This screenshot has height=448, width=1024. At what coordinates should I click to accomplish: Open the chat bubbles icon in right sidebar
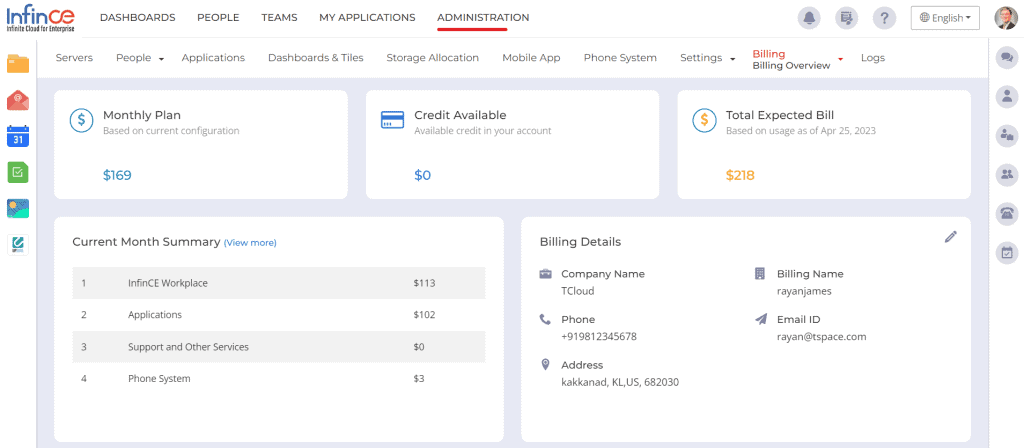[1006, 57]
